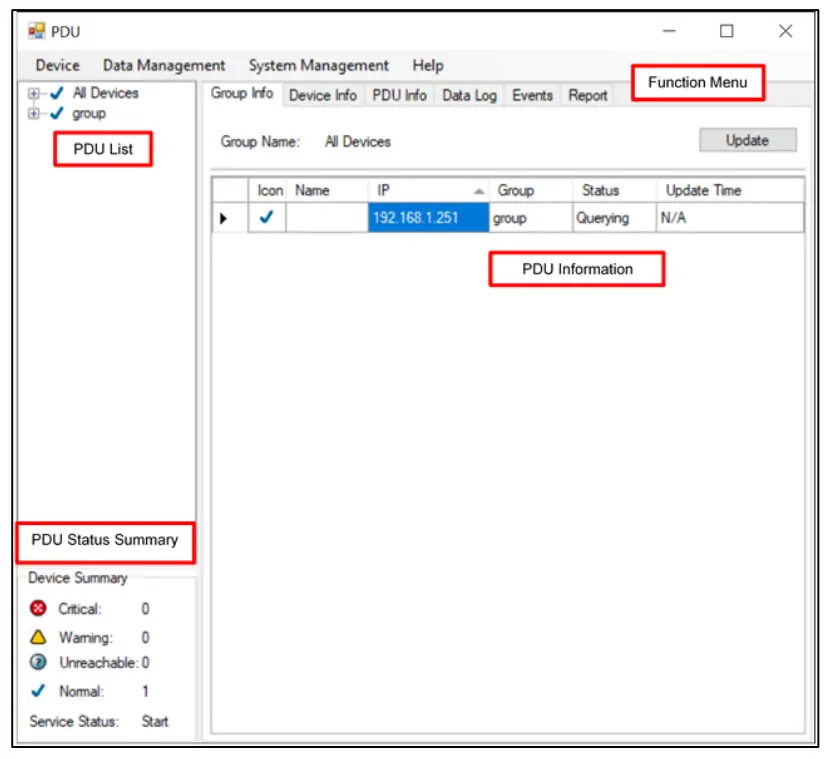The image size is (833, 759).
Task: Click the Update button
Action: point(747,140)
